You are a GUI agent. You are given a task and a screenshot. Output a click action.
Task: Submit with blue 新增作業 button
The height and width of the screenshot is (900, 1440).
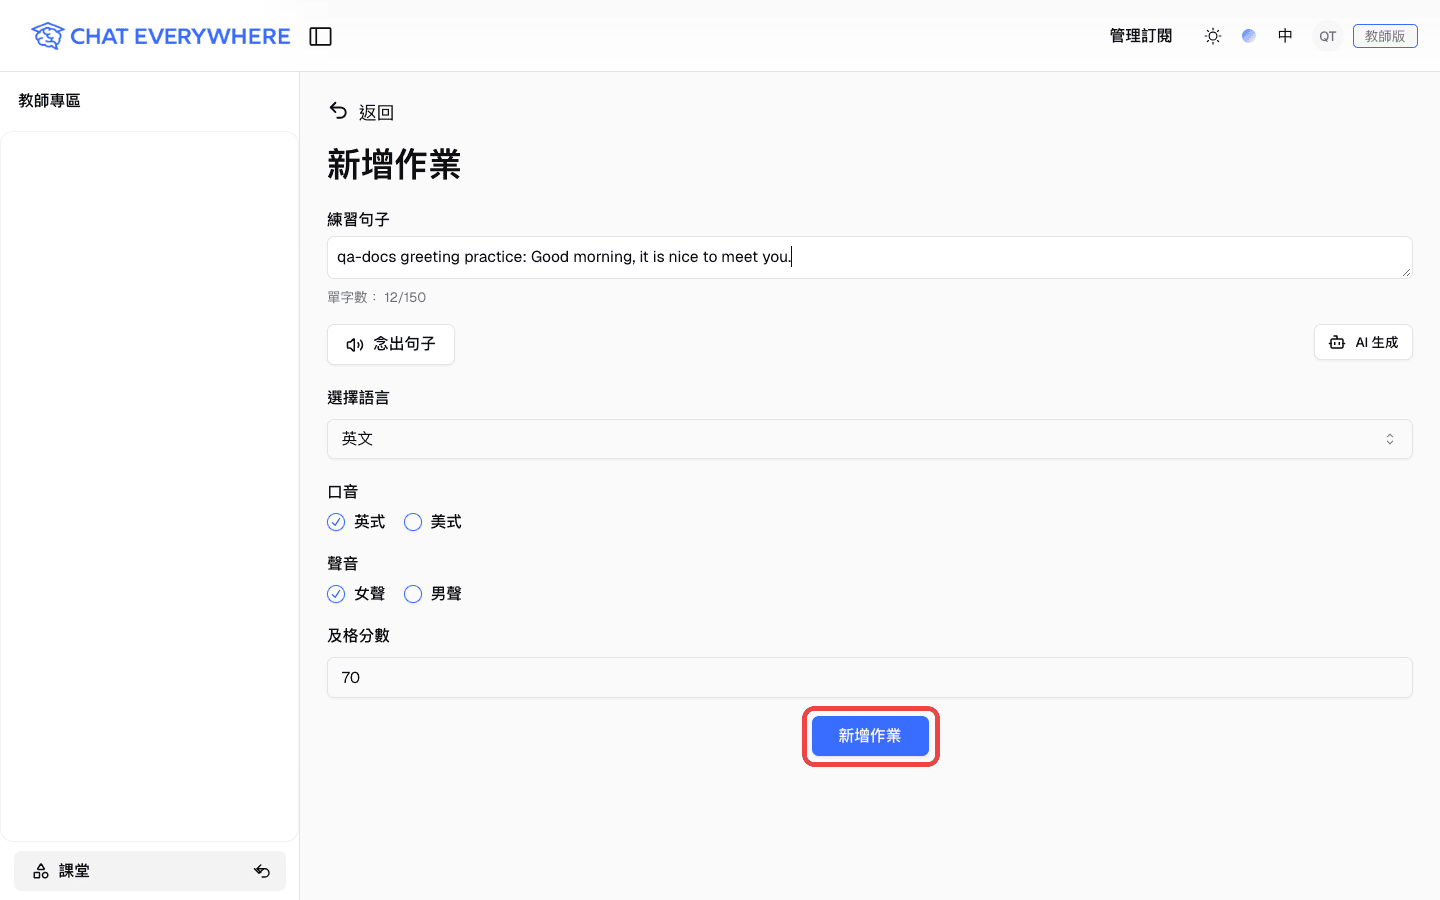[870, 736]
